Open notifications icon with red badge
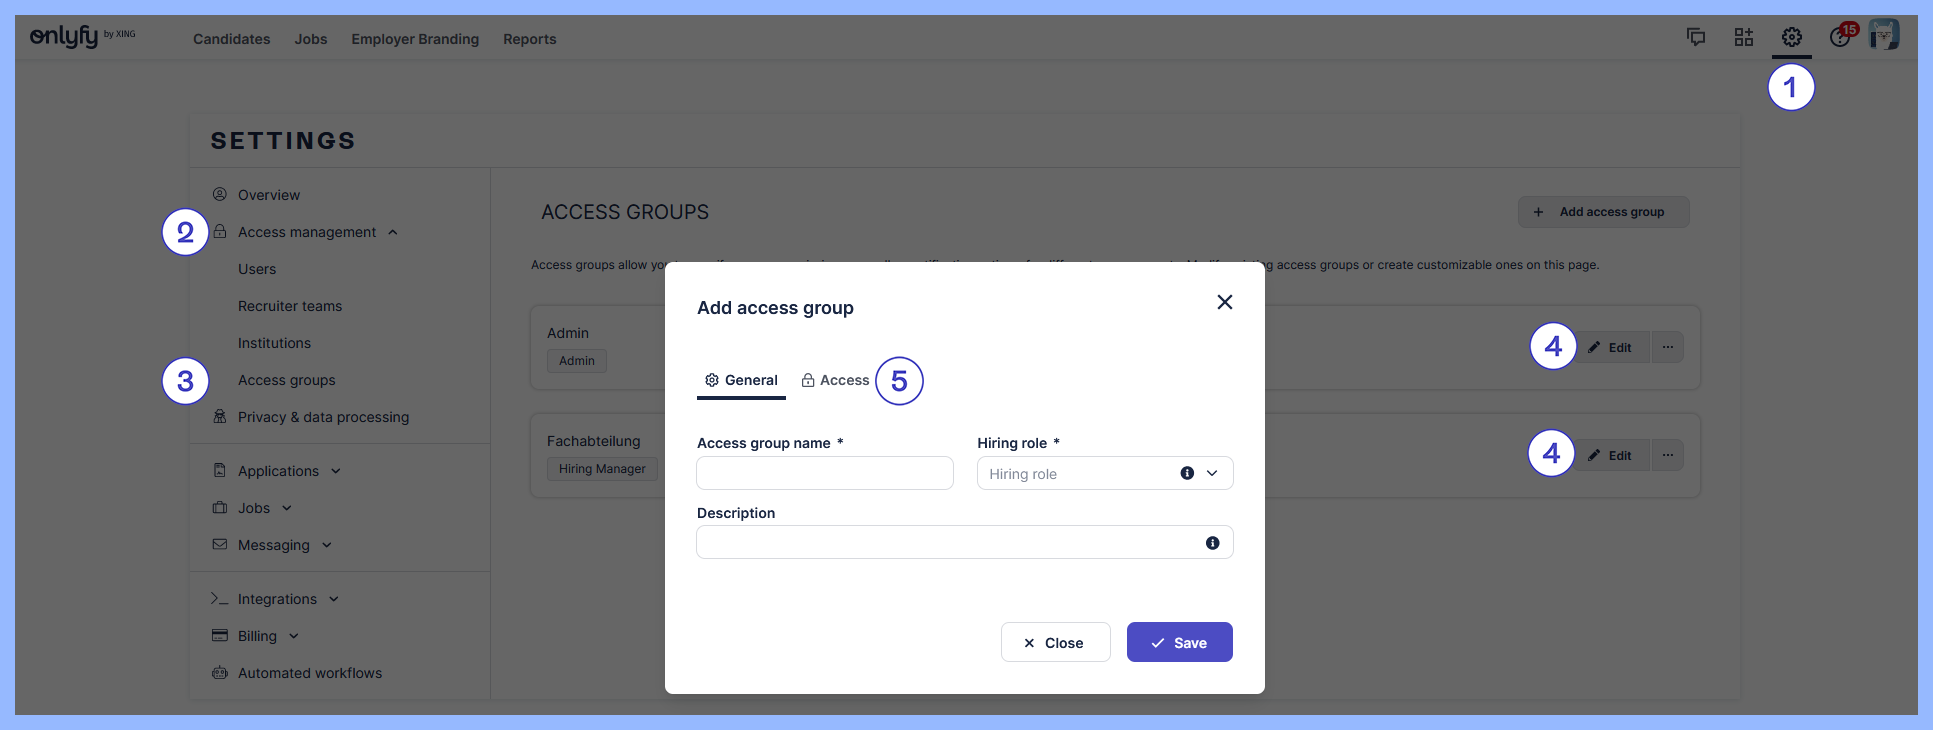This screenshot has height=730, width=1933. tap(1840, 36)
